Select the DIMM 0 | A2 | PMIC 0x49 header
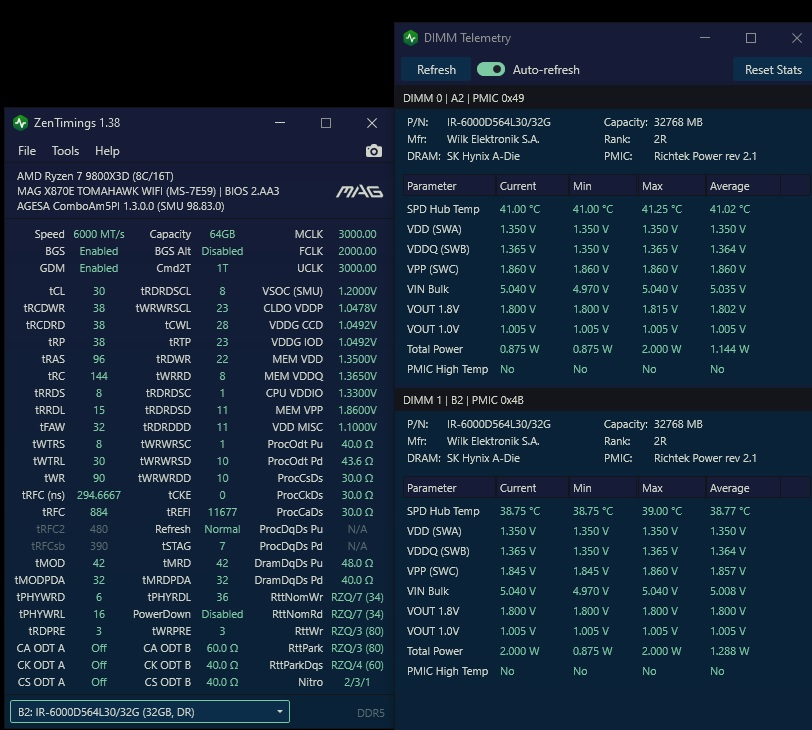 (x=603, y=98)
